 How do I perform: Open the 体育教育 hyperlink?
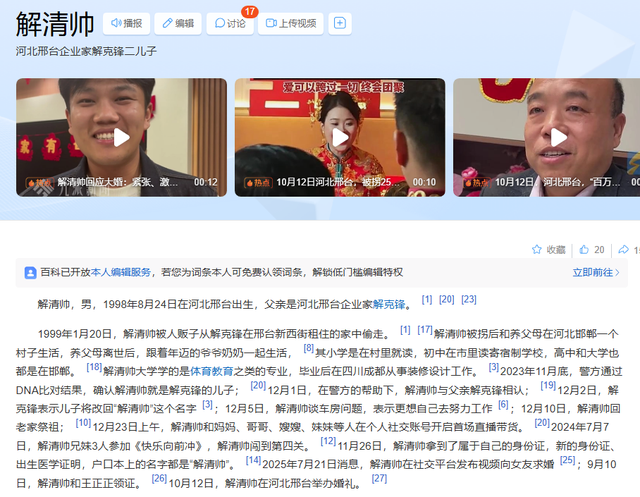(211, 371)
